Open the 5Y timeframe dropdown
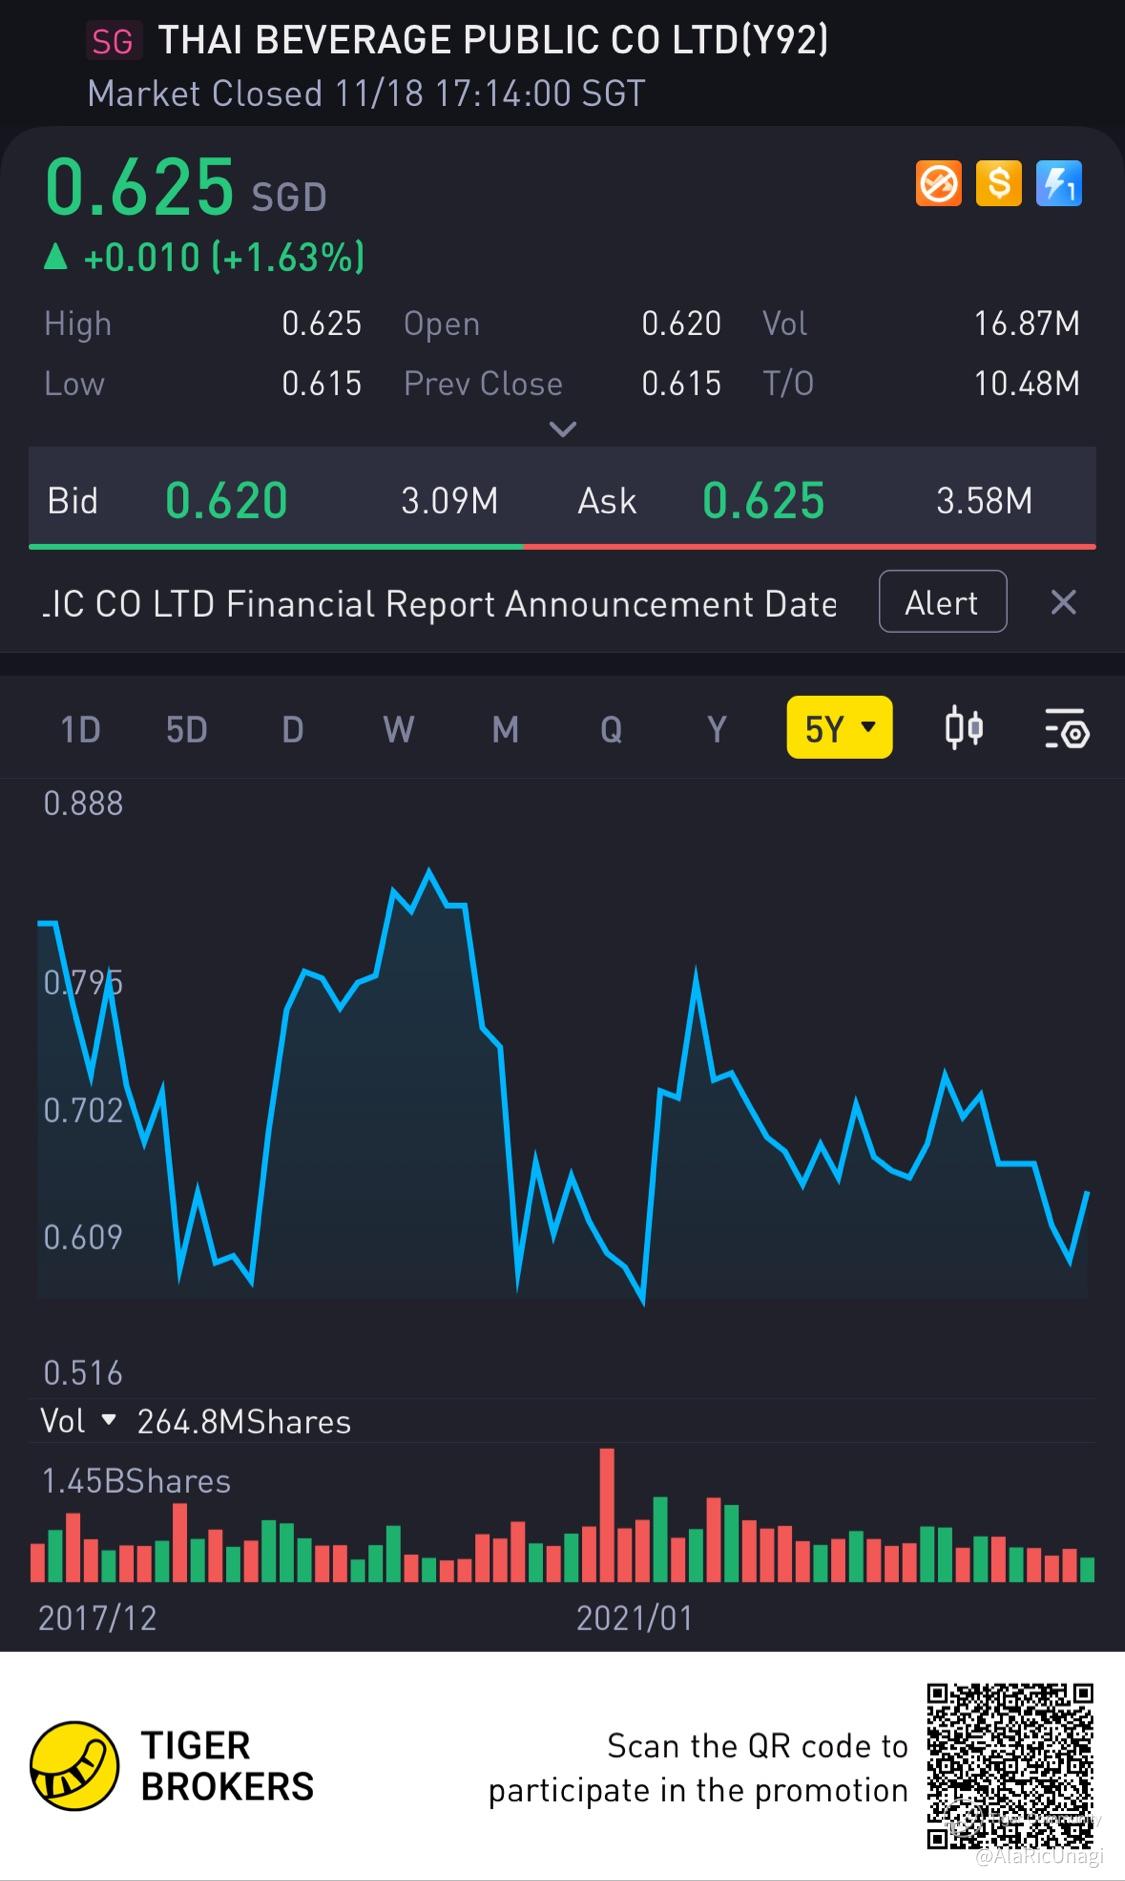The image size is (1125, 1881). (x=839, y=727)
